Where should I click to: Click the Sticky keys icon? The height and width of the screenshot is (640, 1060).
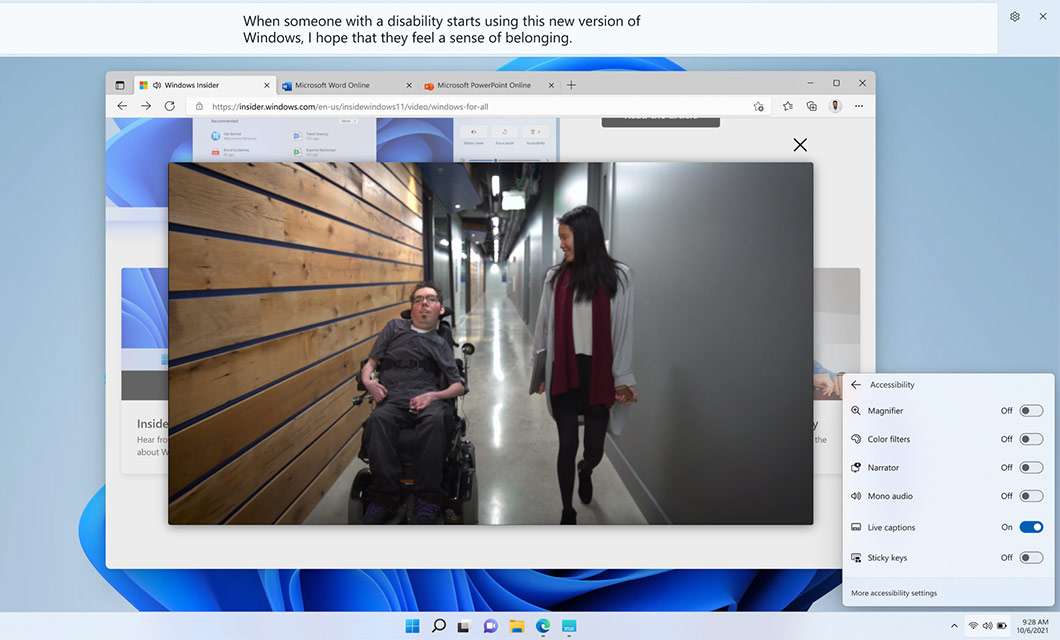(855, 557)
